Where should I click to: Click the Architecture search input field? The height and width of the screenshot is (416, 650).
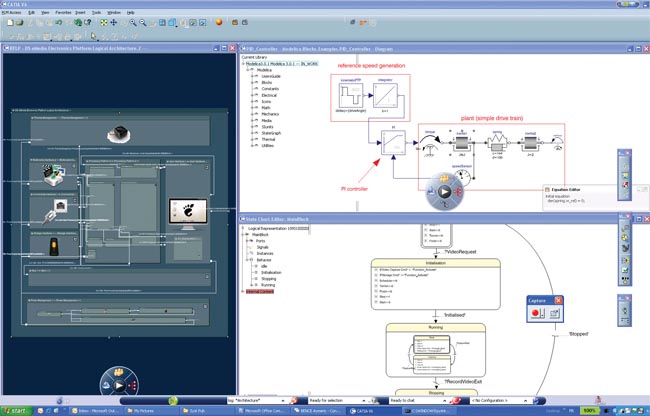point(253,401)
